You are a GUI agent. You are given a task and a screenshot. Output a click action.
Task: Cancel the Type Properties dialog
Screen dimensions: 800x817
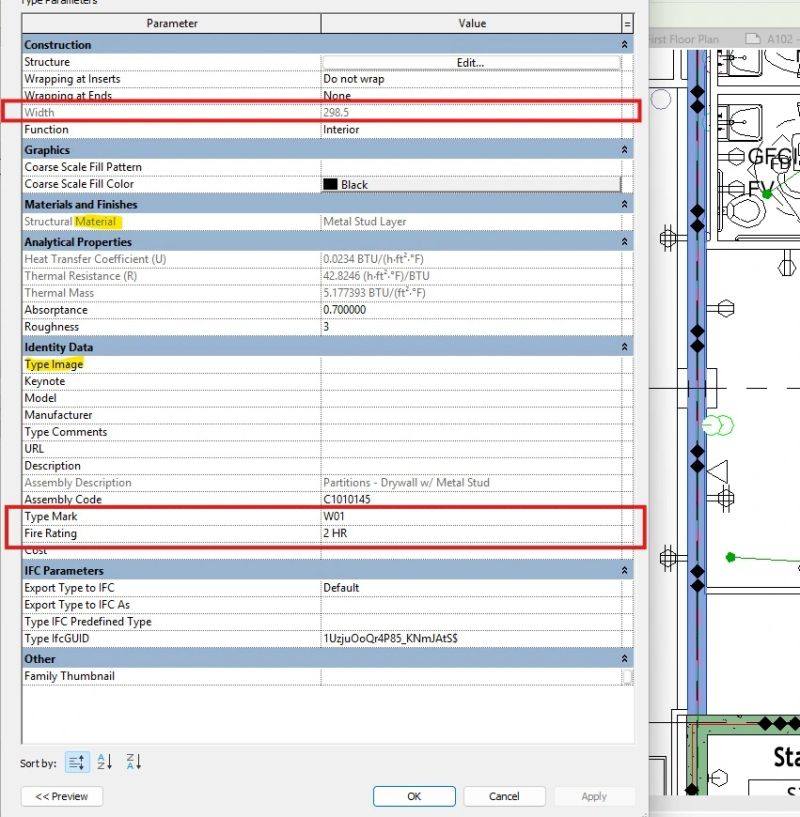pos(504,796)
